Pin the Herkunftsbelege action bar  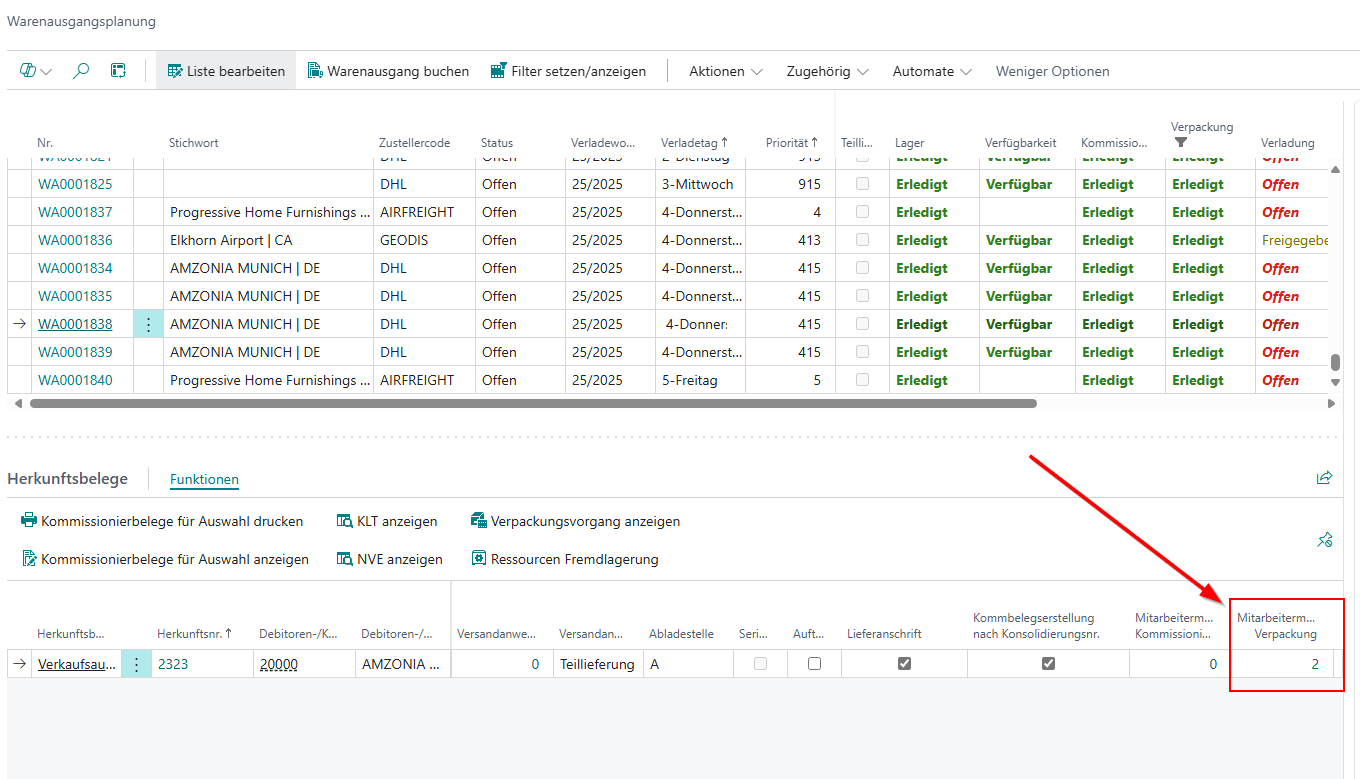1324,540
